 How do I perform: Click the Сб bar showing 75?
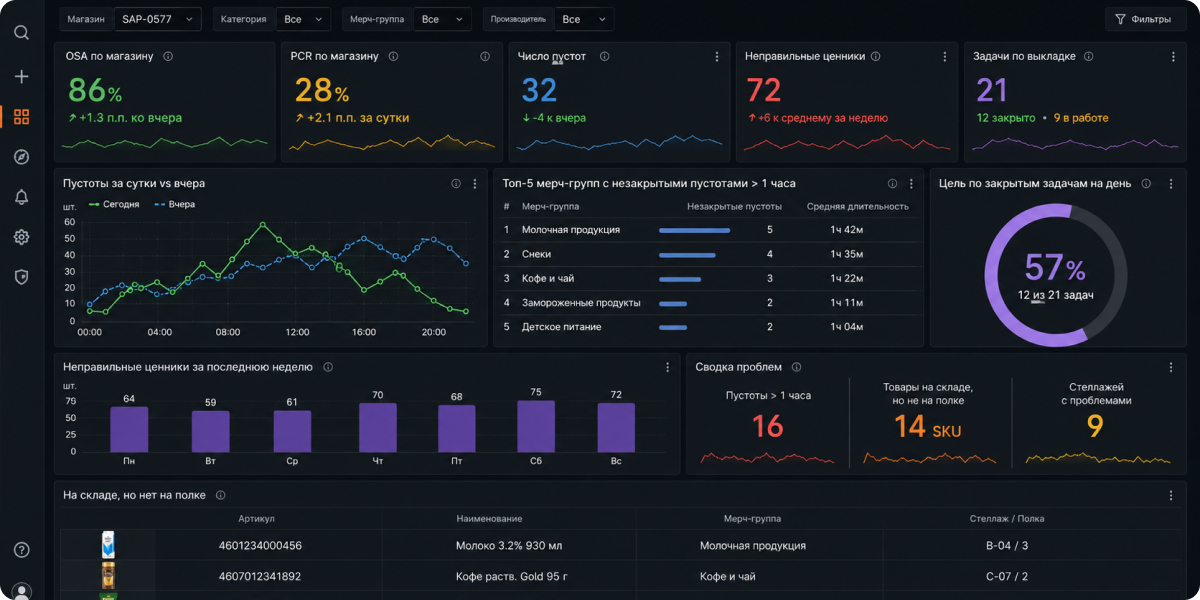click(536, 426)
